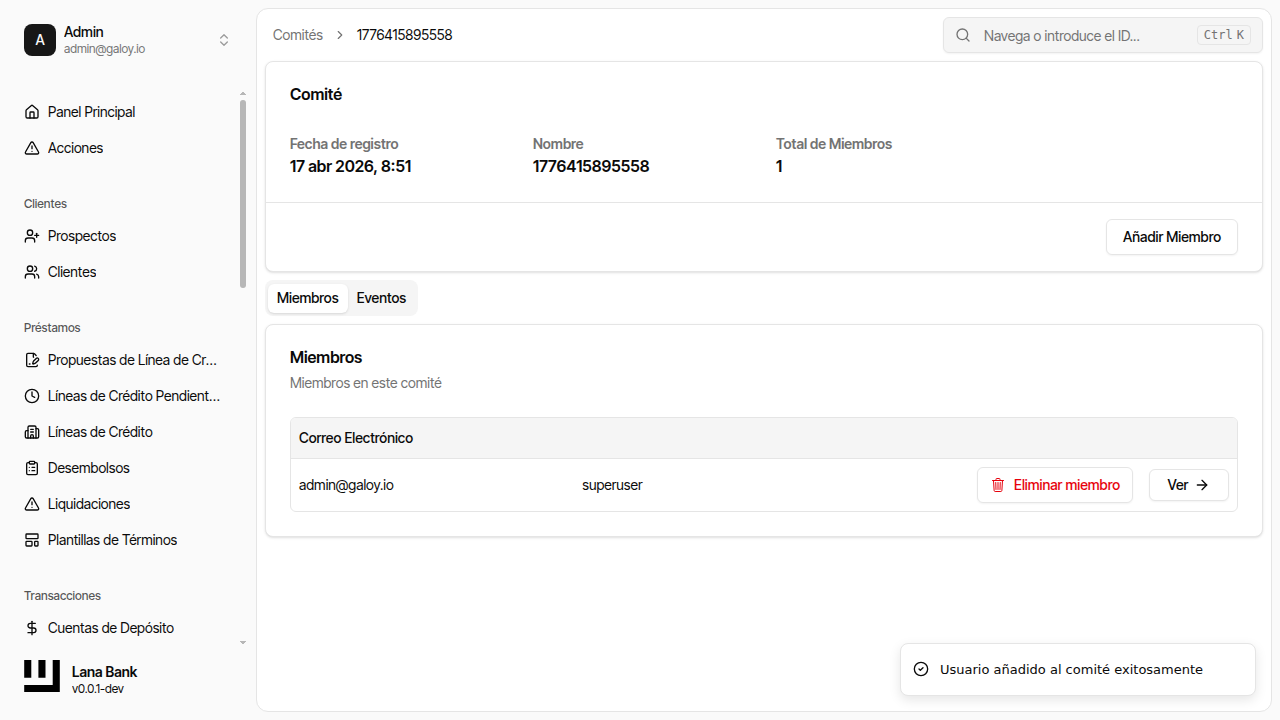Dismiss the Usuario añadido success toast
This screenshot has height=720, width=1280.
[x=1077, y=669]
